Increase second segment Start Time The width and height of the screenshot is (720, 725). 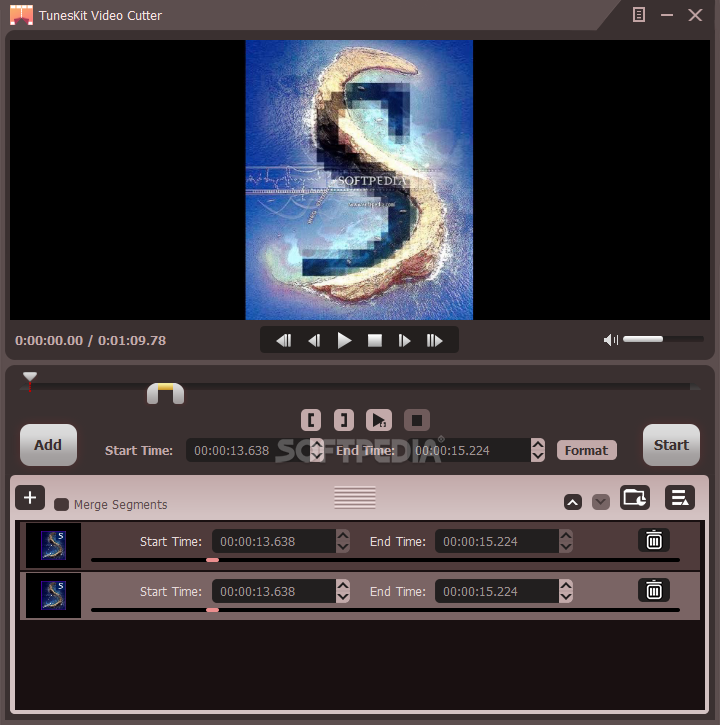click(343, 585)
